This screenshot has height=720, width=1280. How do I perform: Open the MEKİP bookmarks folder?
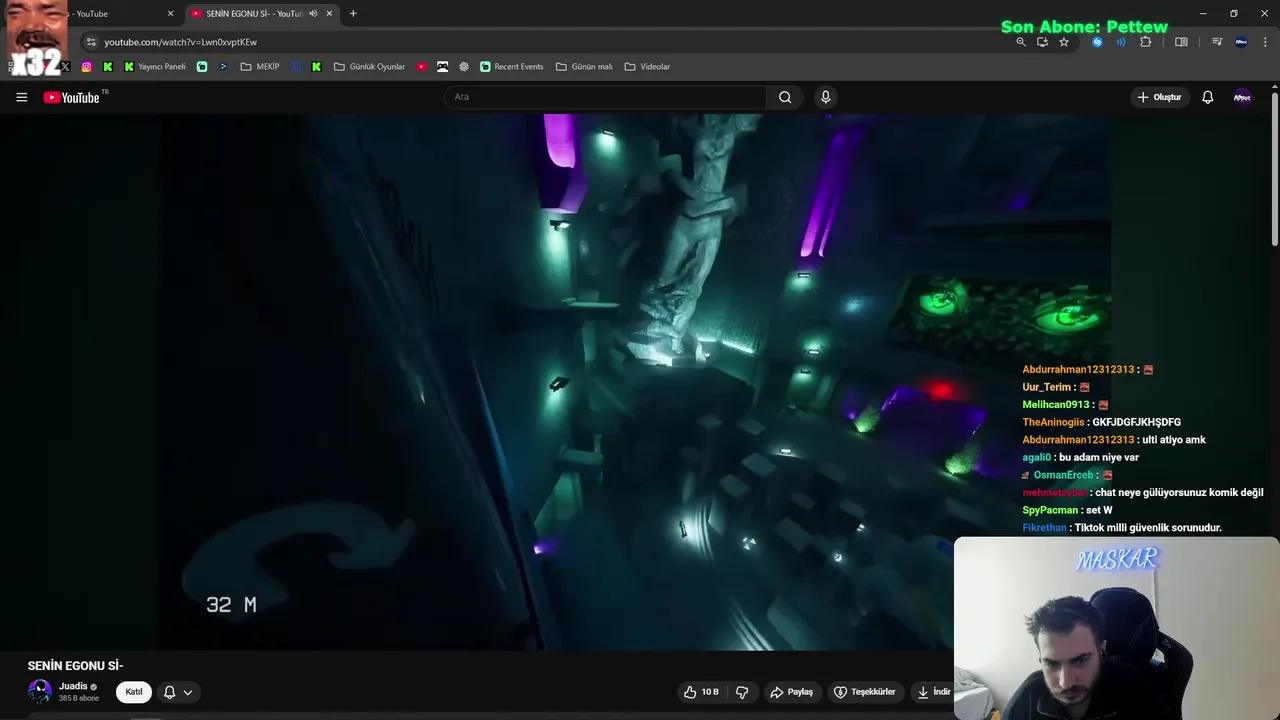pos(260,67)
